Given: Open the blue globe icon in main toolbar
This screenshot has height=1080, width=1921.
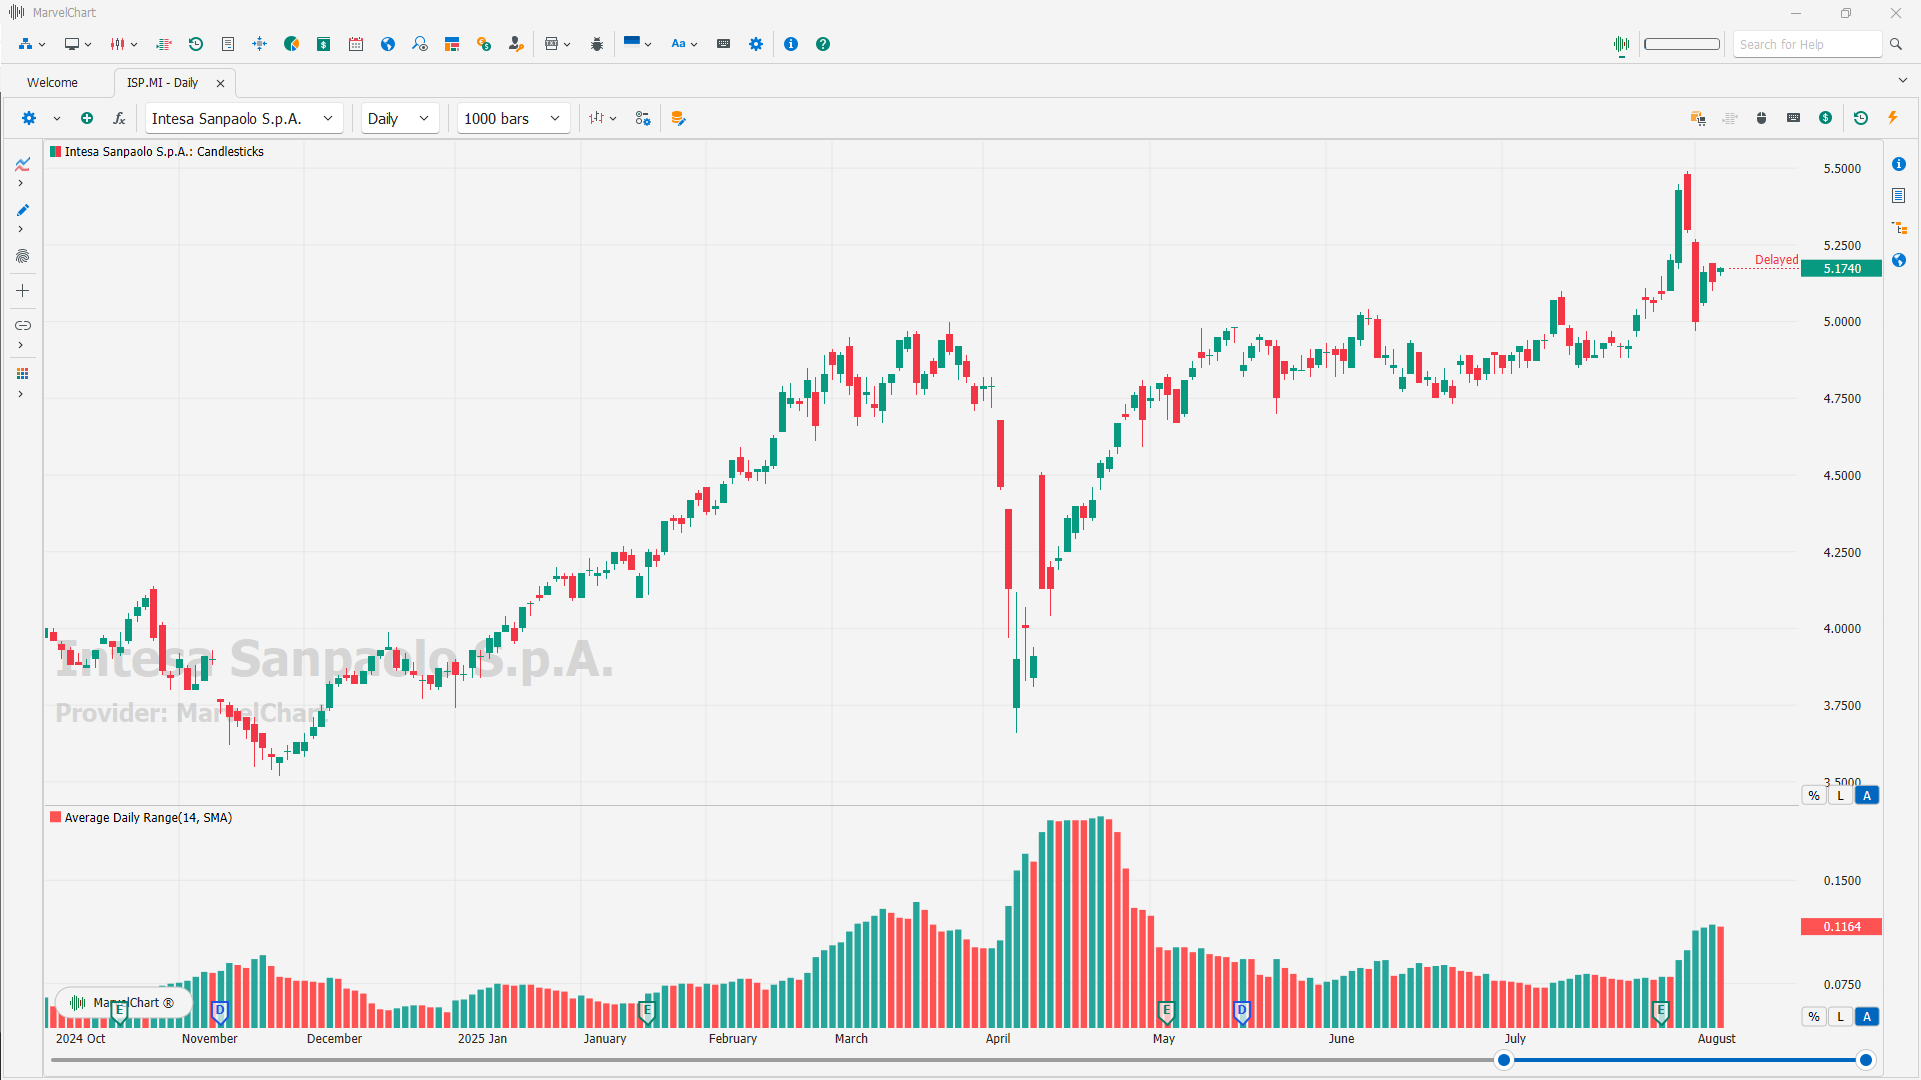Looking at the screenshot, I should [388, 44].
